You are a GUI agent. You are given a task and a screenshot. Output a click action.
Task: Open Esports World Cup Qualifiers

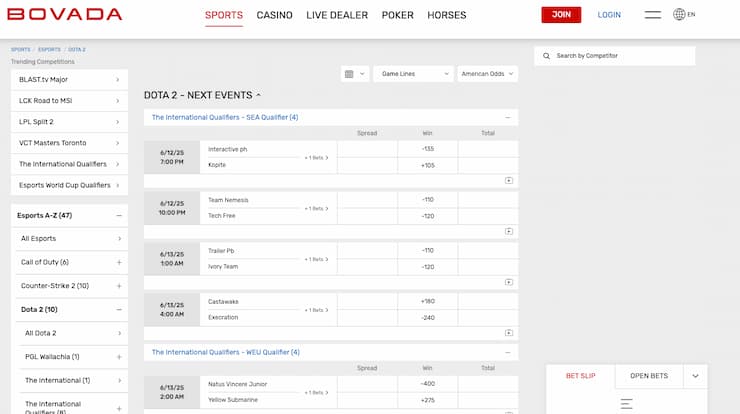(x=69, y=185)
